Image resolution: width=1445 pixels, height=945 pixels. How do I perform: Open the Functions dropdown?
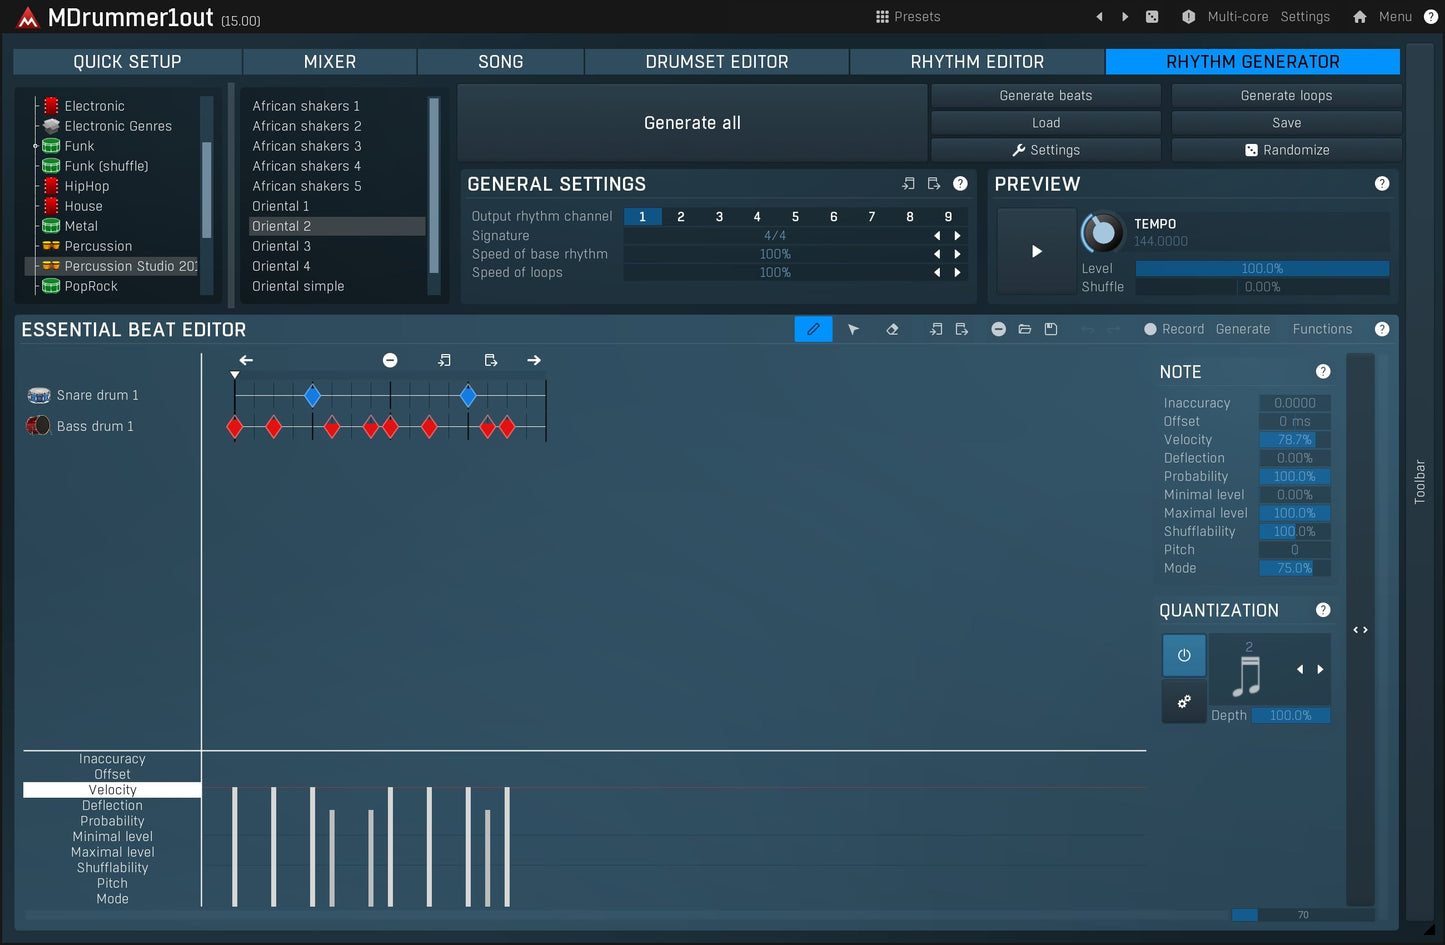[x=1322, y=329]
